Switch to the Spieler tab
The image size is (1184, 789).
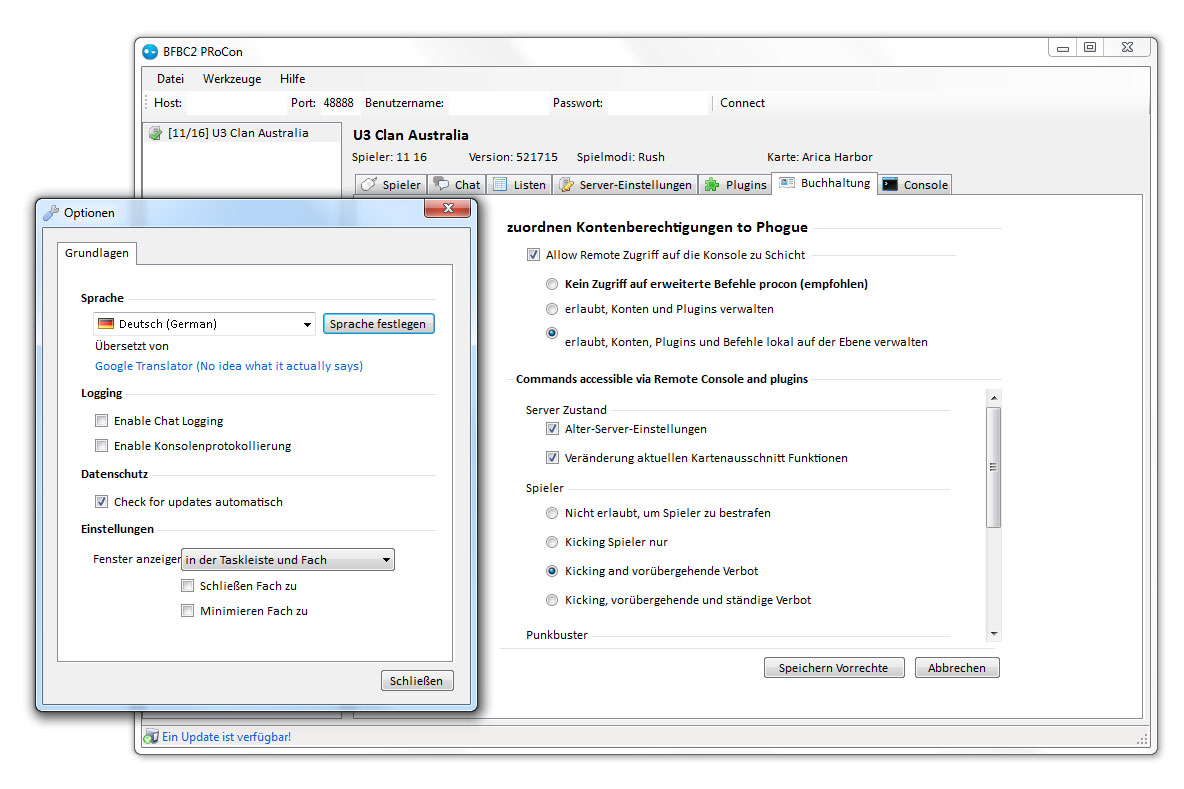tap(391, 184)
